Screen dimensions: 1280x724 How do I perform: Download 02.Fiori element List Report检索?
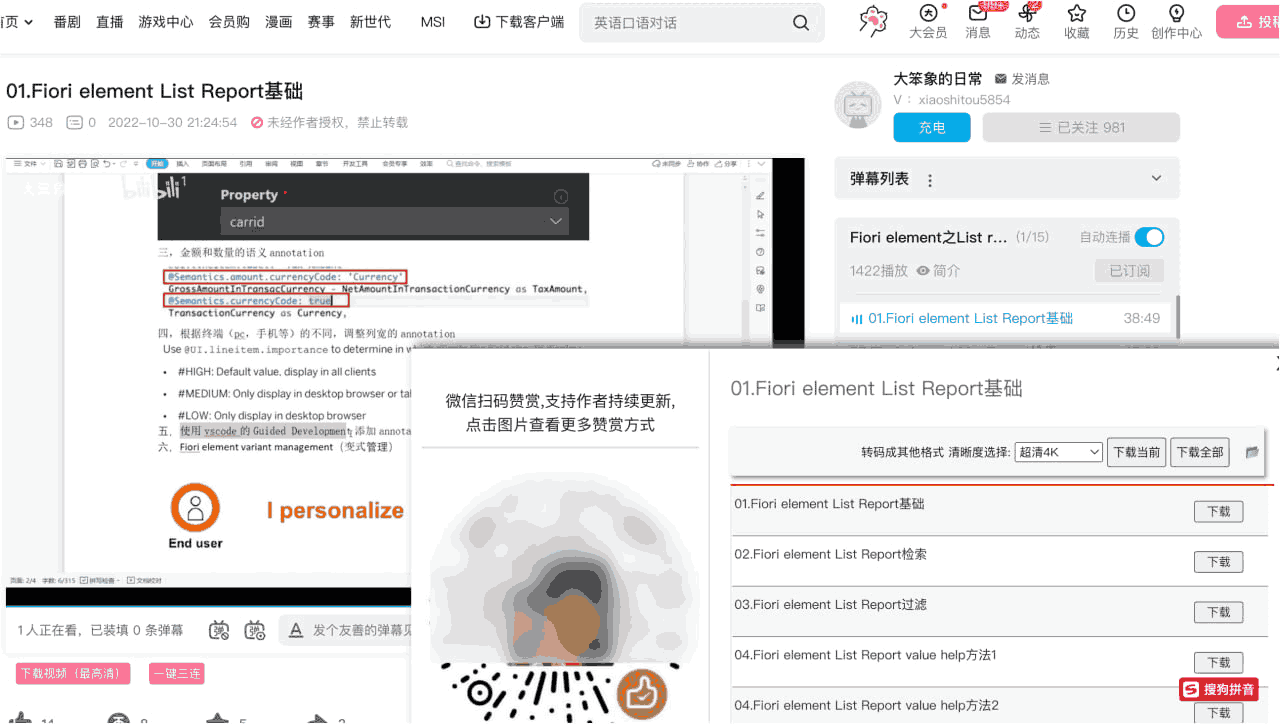[1218, 561]
